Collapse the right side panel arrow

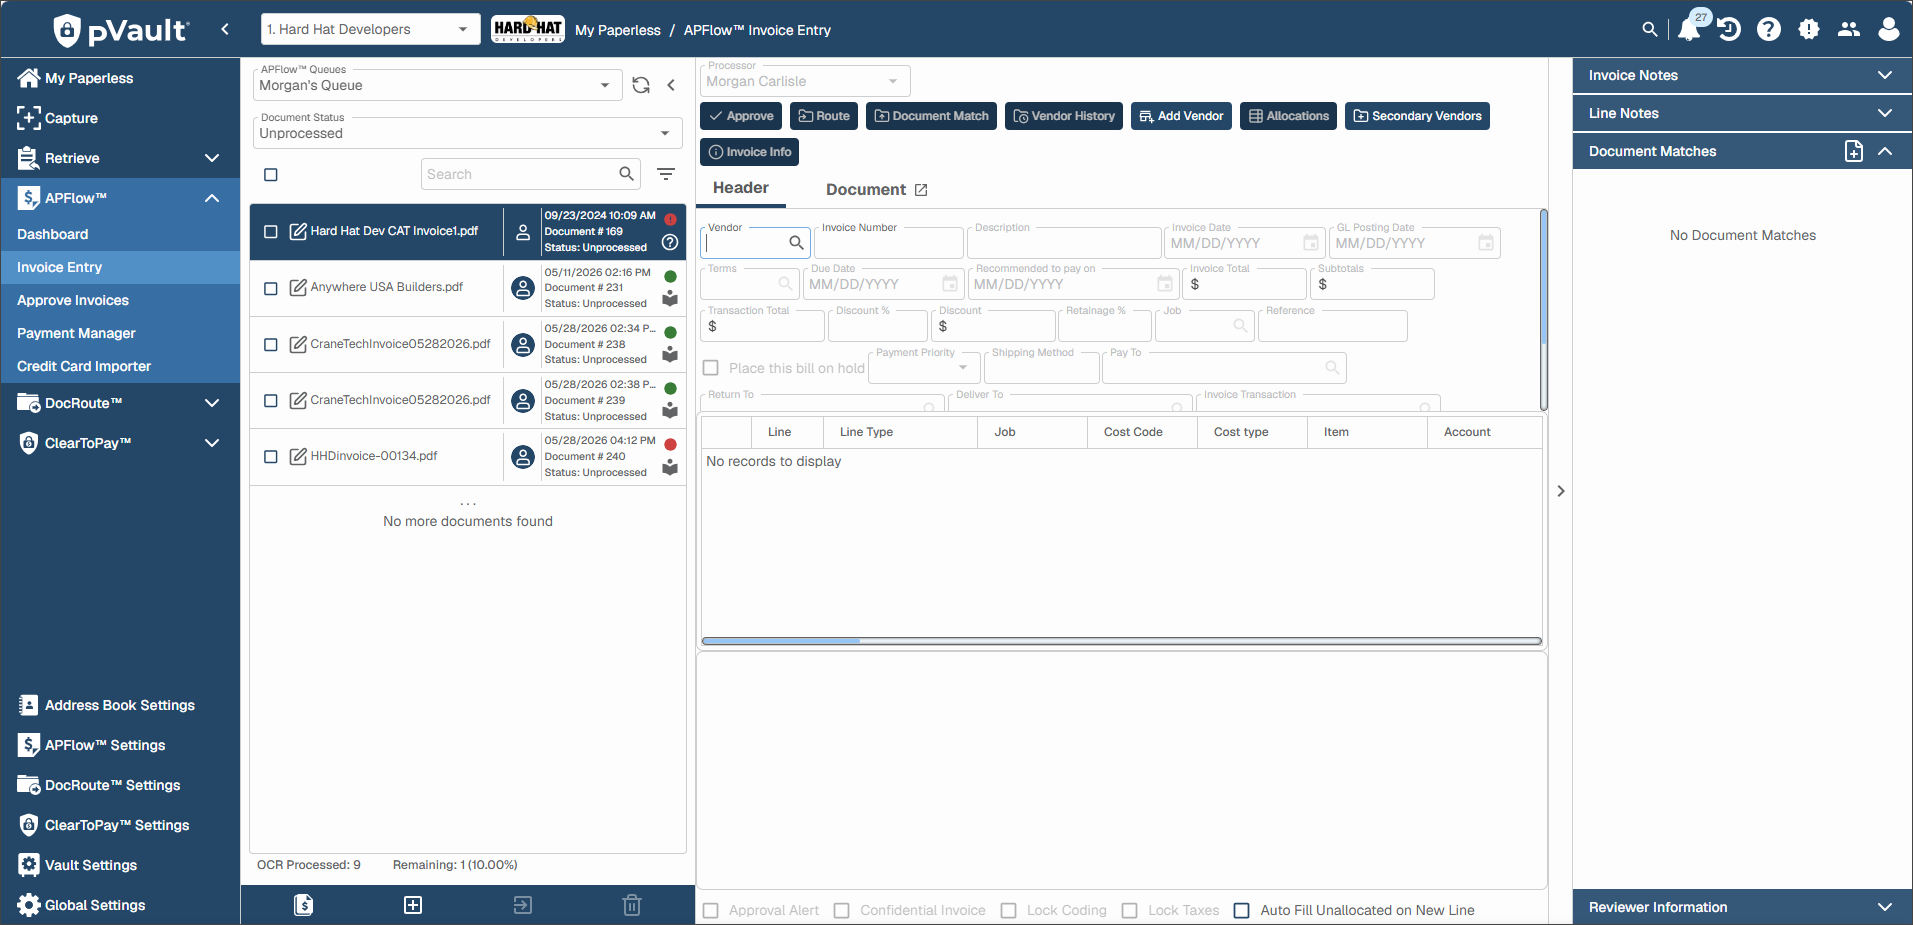coord(1561,491)
